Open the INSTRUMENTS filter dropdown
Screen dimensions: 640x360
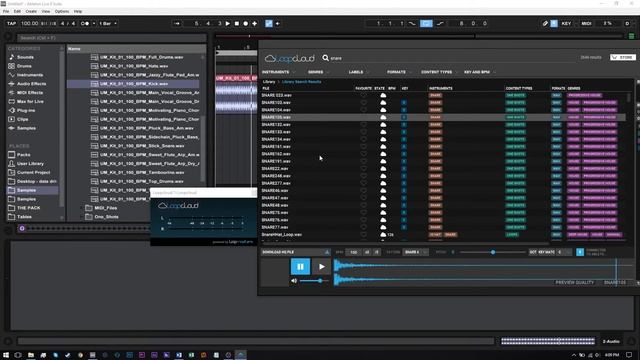click(278, 72)
